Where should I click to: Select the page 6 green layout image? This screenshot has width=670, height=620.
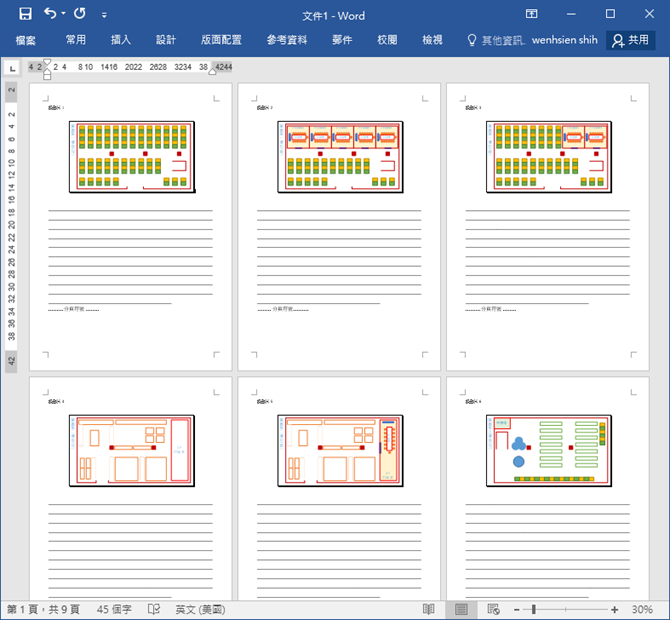[549, 451]
